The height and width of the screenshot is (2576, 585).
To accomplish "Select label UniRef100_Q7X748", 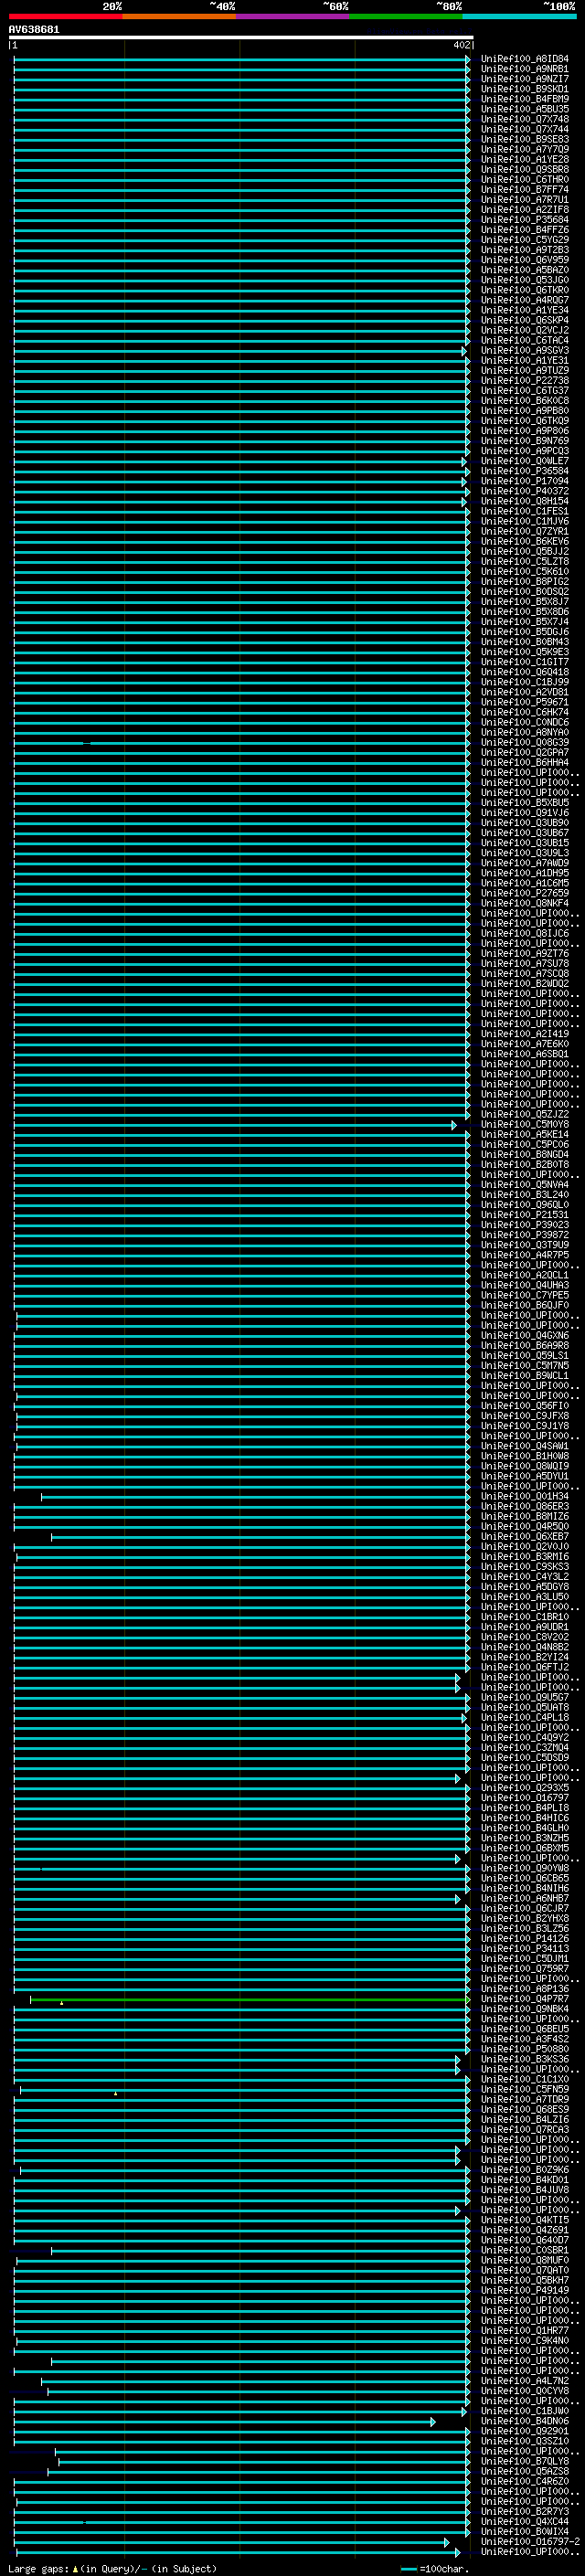I will [525, 120].
